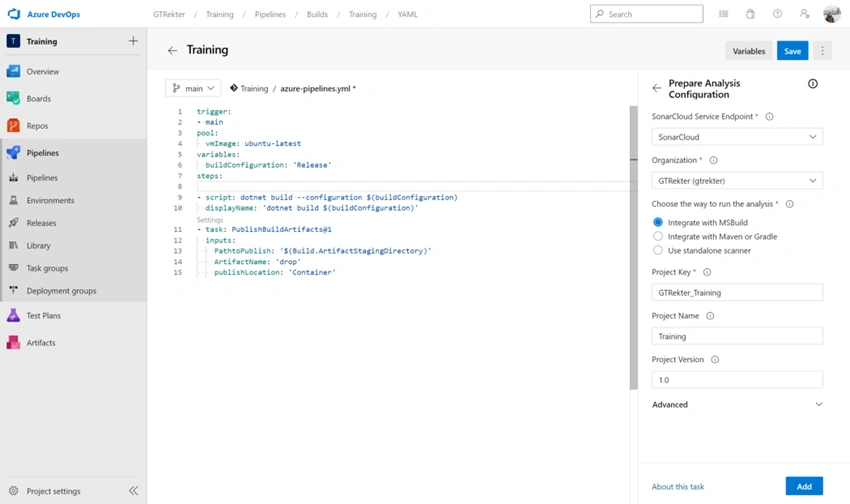Show info for Project Name
This screenshot has width=850, height=504.
[710, 316]
